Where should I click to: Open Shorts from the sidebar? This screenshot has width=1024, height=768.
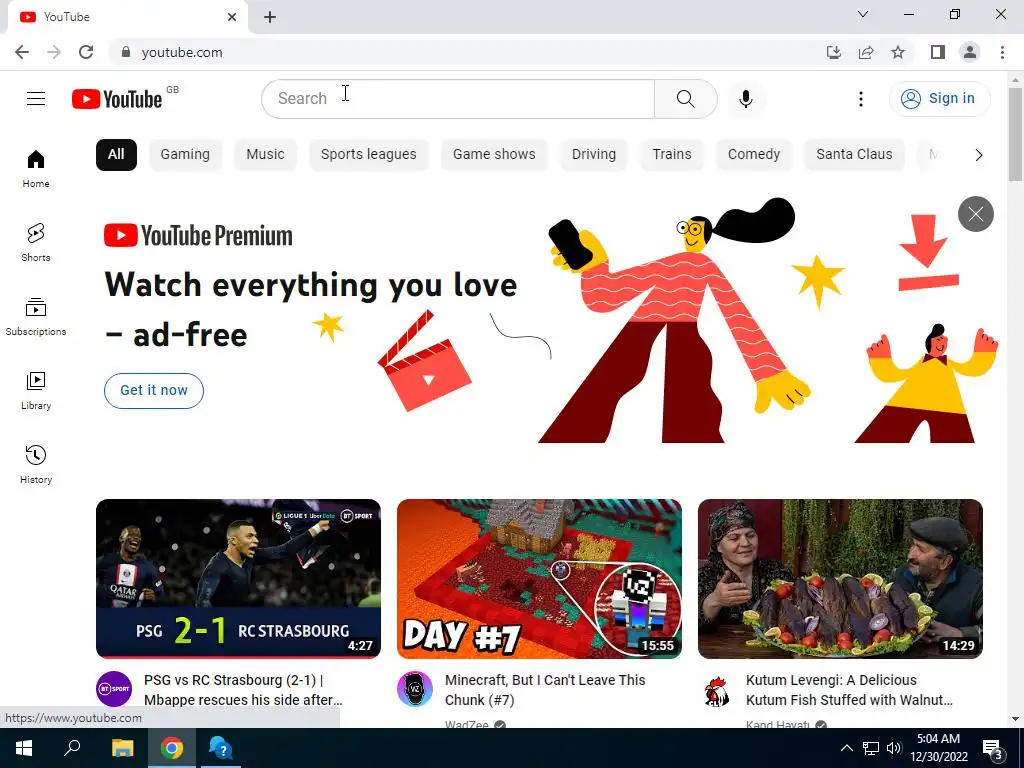36,242
